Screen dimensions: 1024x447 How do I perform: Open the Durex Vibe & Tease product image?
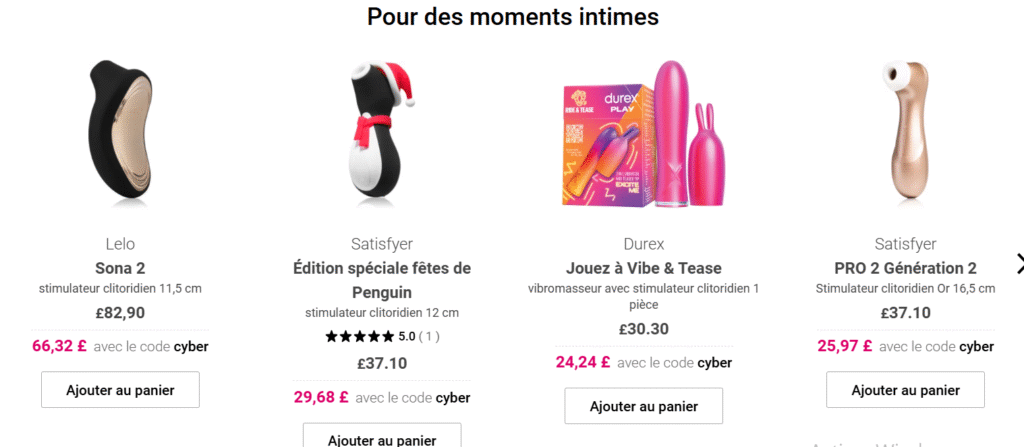643,135
